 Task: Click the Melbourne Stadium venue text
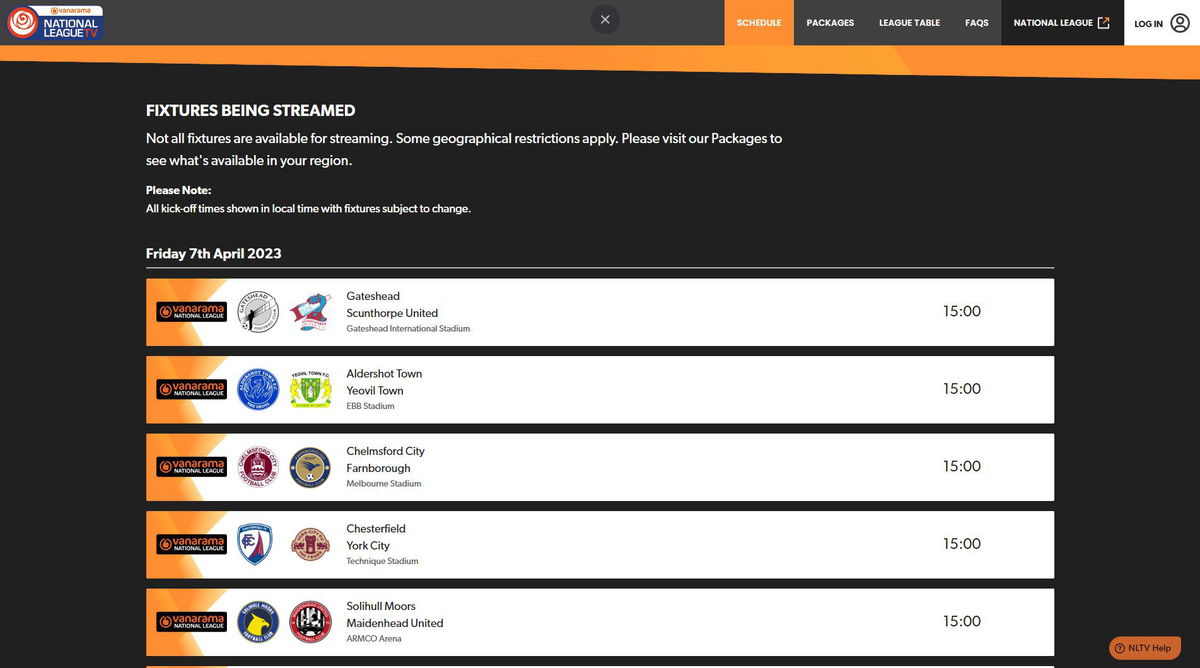(384, 484)
